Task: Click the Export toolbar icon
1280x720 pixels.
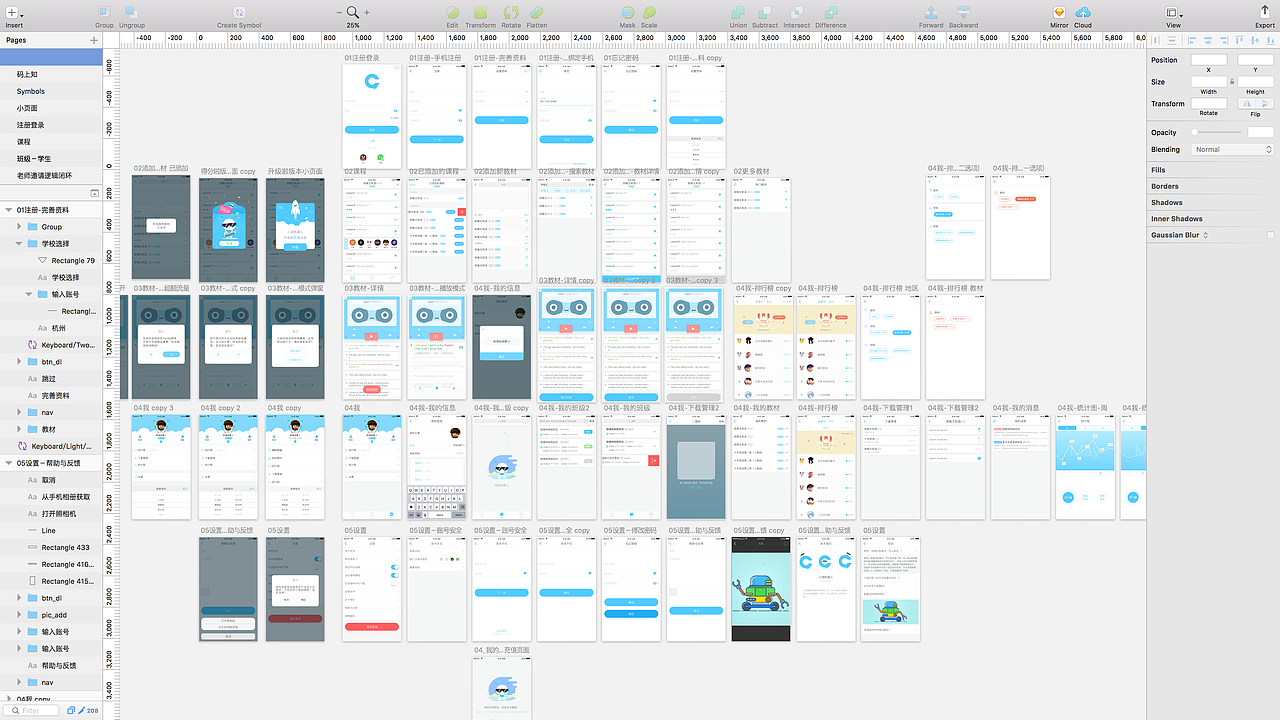Action: coord(1265,13)
